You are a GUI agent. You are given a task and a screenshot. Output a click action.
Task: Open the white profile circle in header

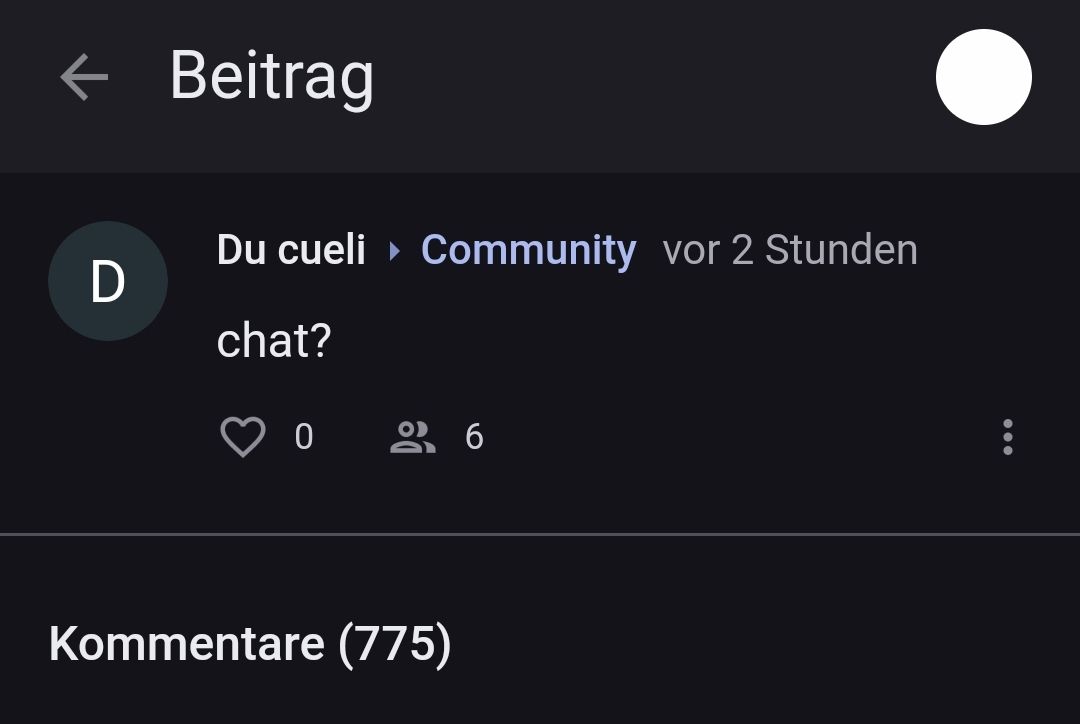pyautogui.click(x=983, y=78)
